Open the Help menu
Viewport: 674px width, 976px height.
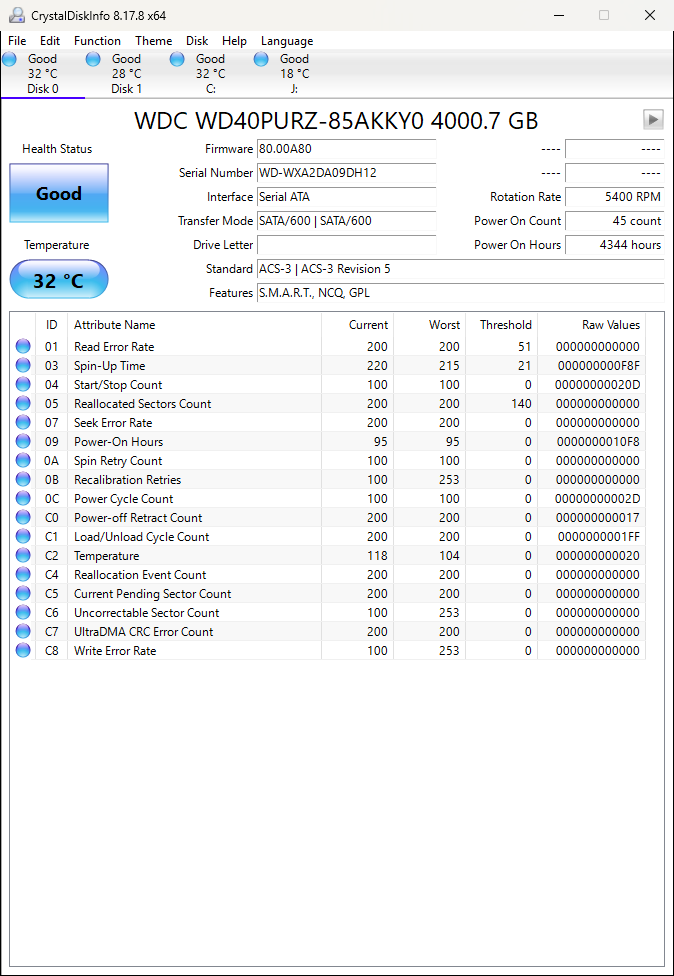coord(234,41)
